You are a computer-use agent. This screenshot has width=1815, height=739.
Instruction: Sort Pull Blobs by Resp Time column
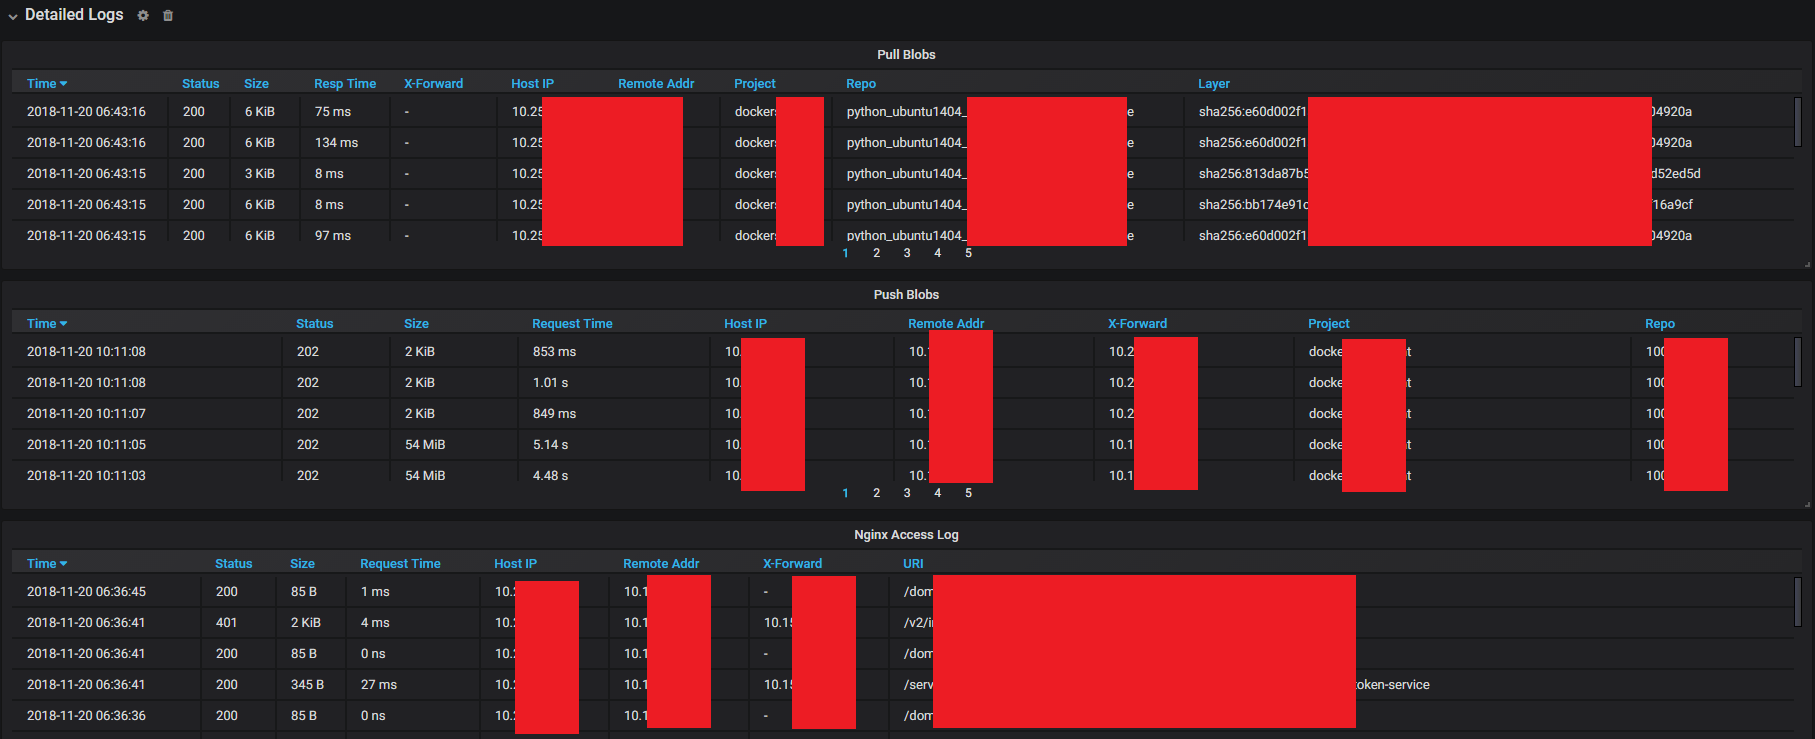(345, 84)
